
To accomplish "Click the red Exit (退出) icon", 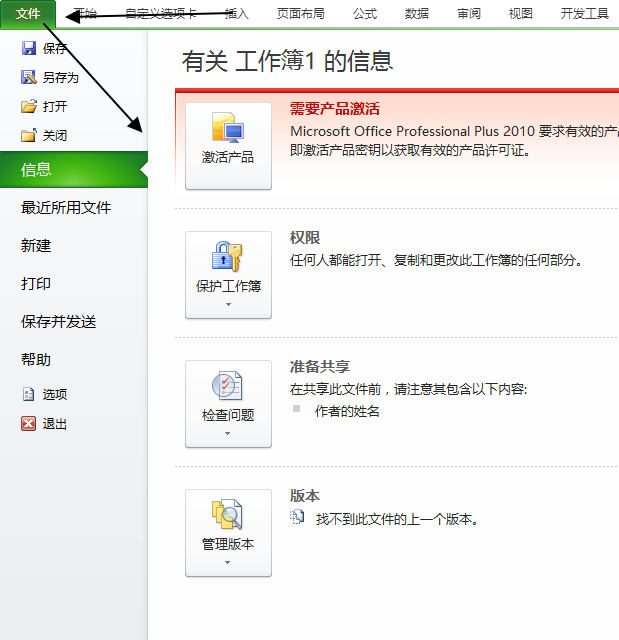I will pyautogui.click(x=29, y=424).
